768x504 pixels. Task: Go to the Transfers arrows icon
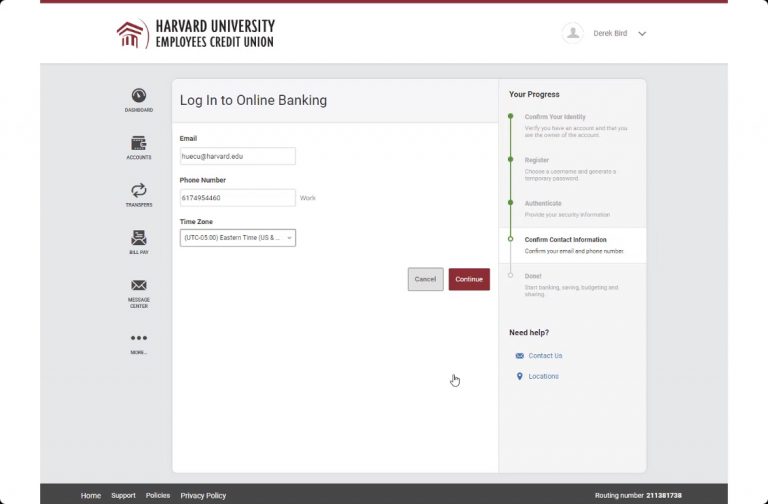pyautogui.click(x=139, y=190)
